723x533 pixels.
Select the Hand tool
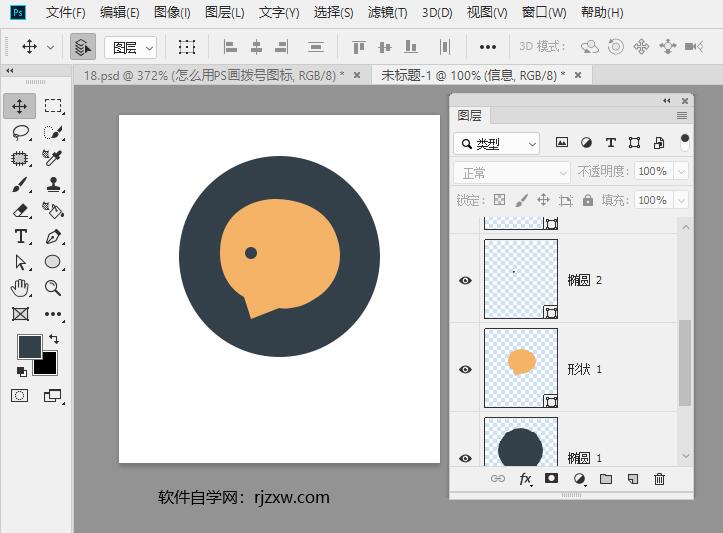pyautogui.click(x=20, y=288)
